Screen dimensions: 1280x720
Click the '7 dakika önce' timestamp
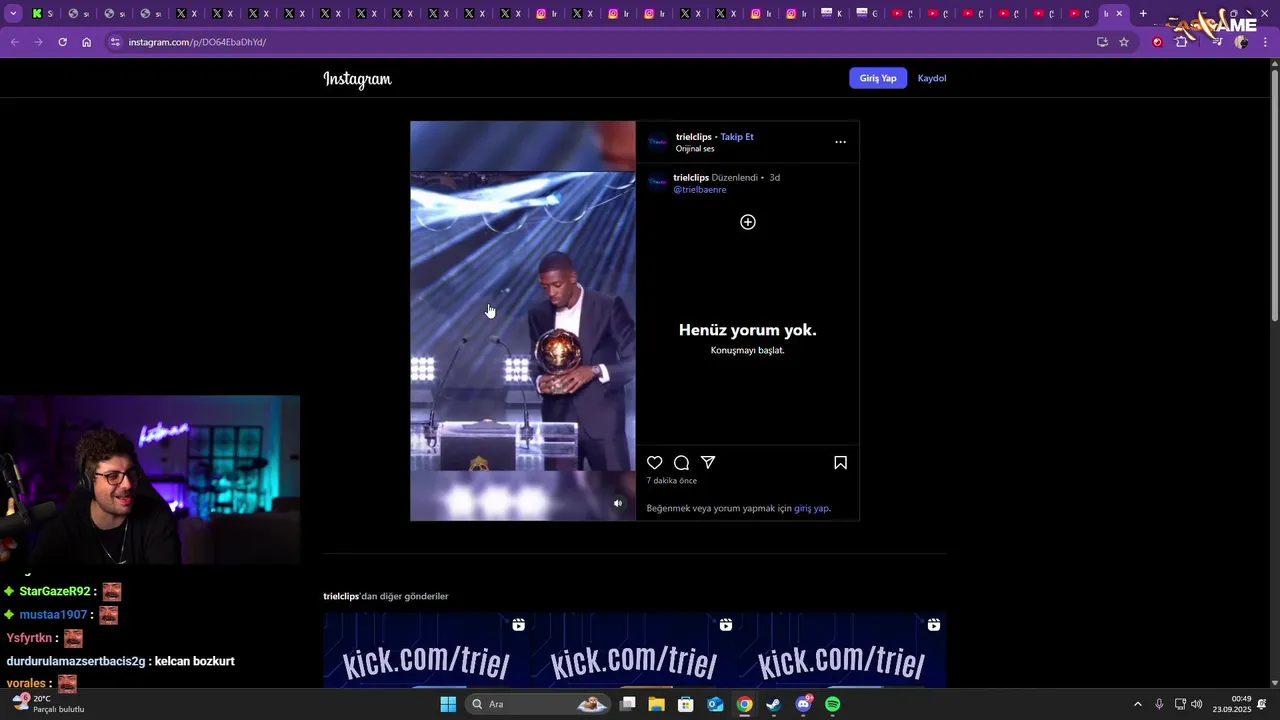pyautogui.click(x=672, y=481)
